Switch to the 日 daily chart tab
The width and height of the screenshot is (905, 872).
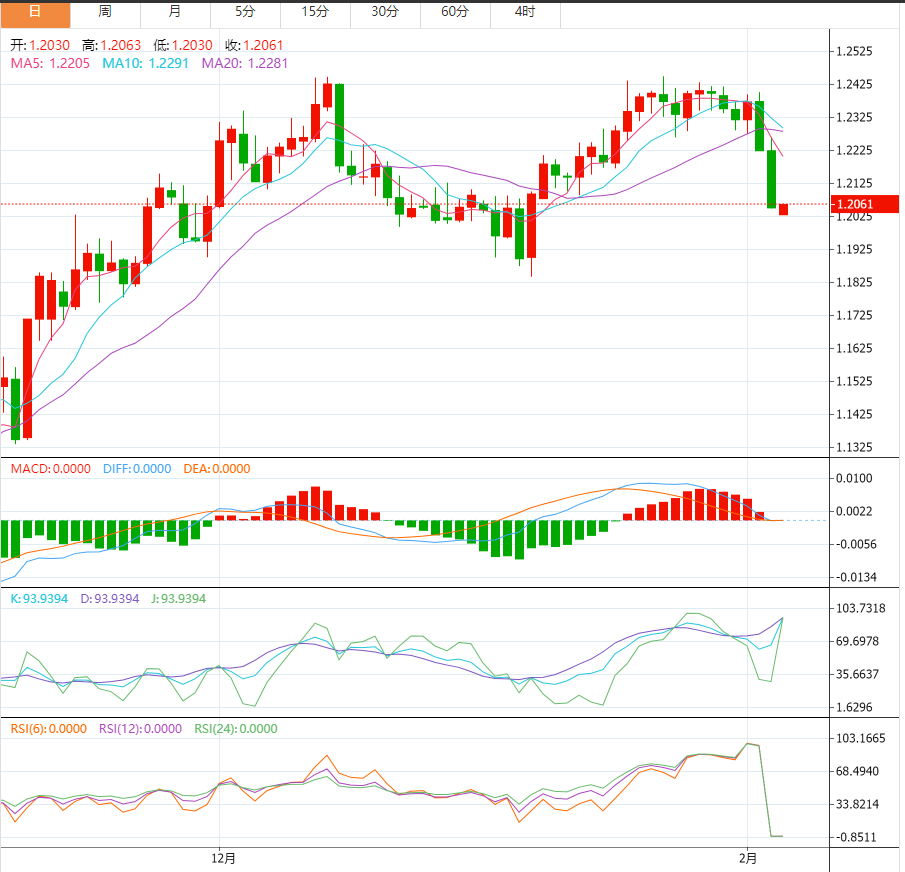[x=35, y=12]
